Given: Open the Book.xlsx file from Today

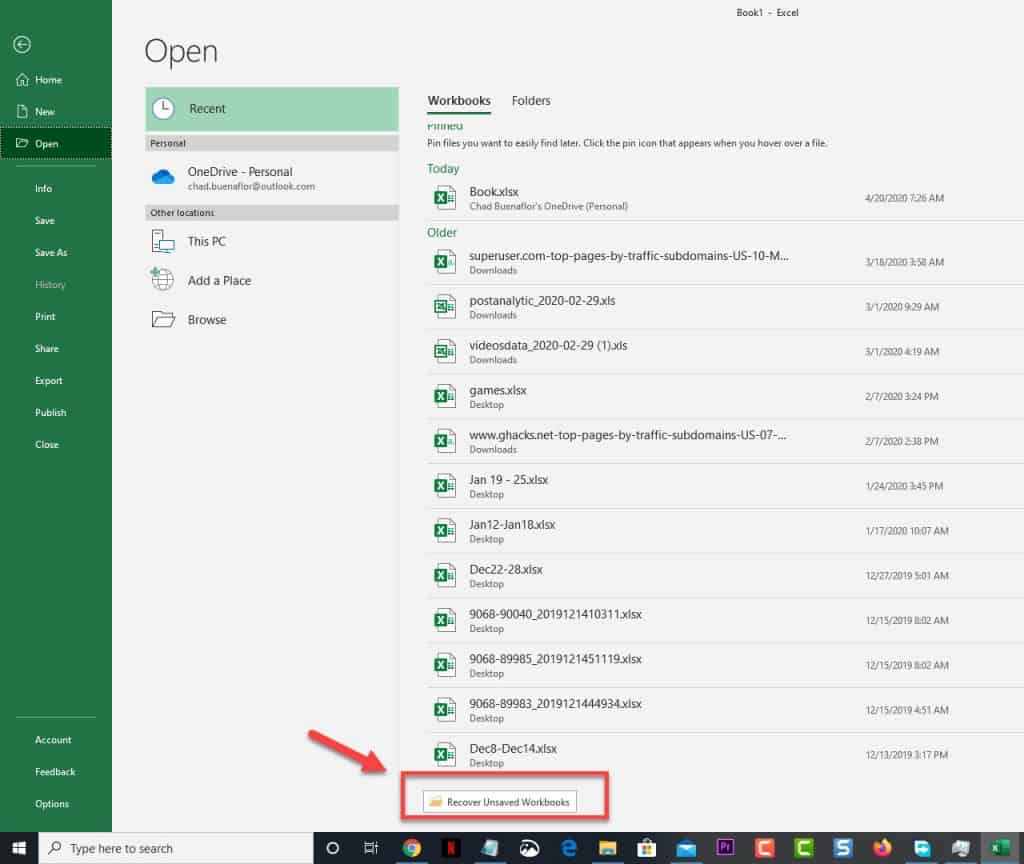Looking at the screenshot, I should pos(494,192).
